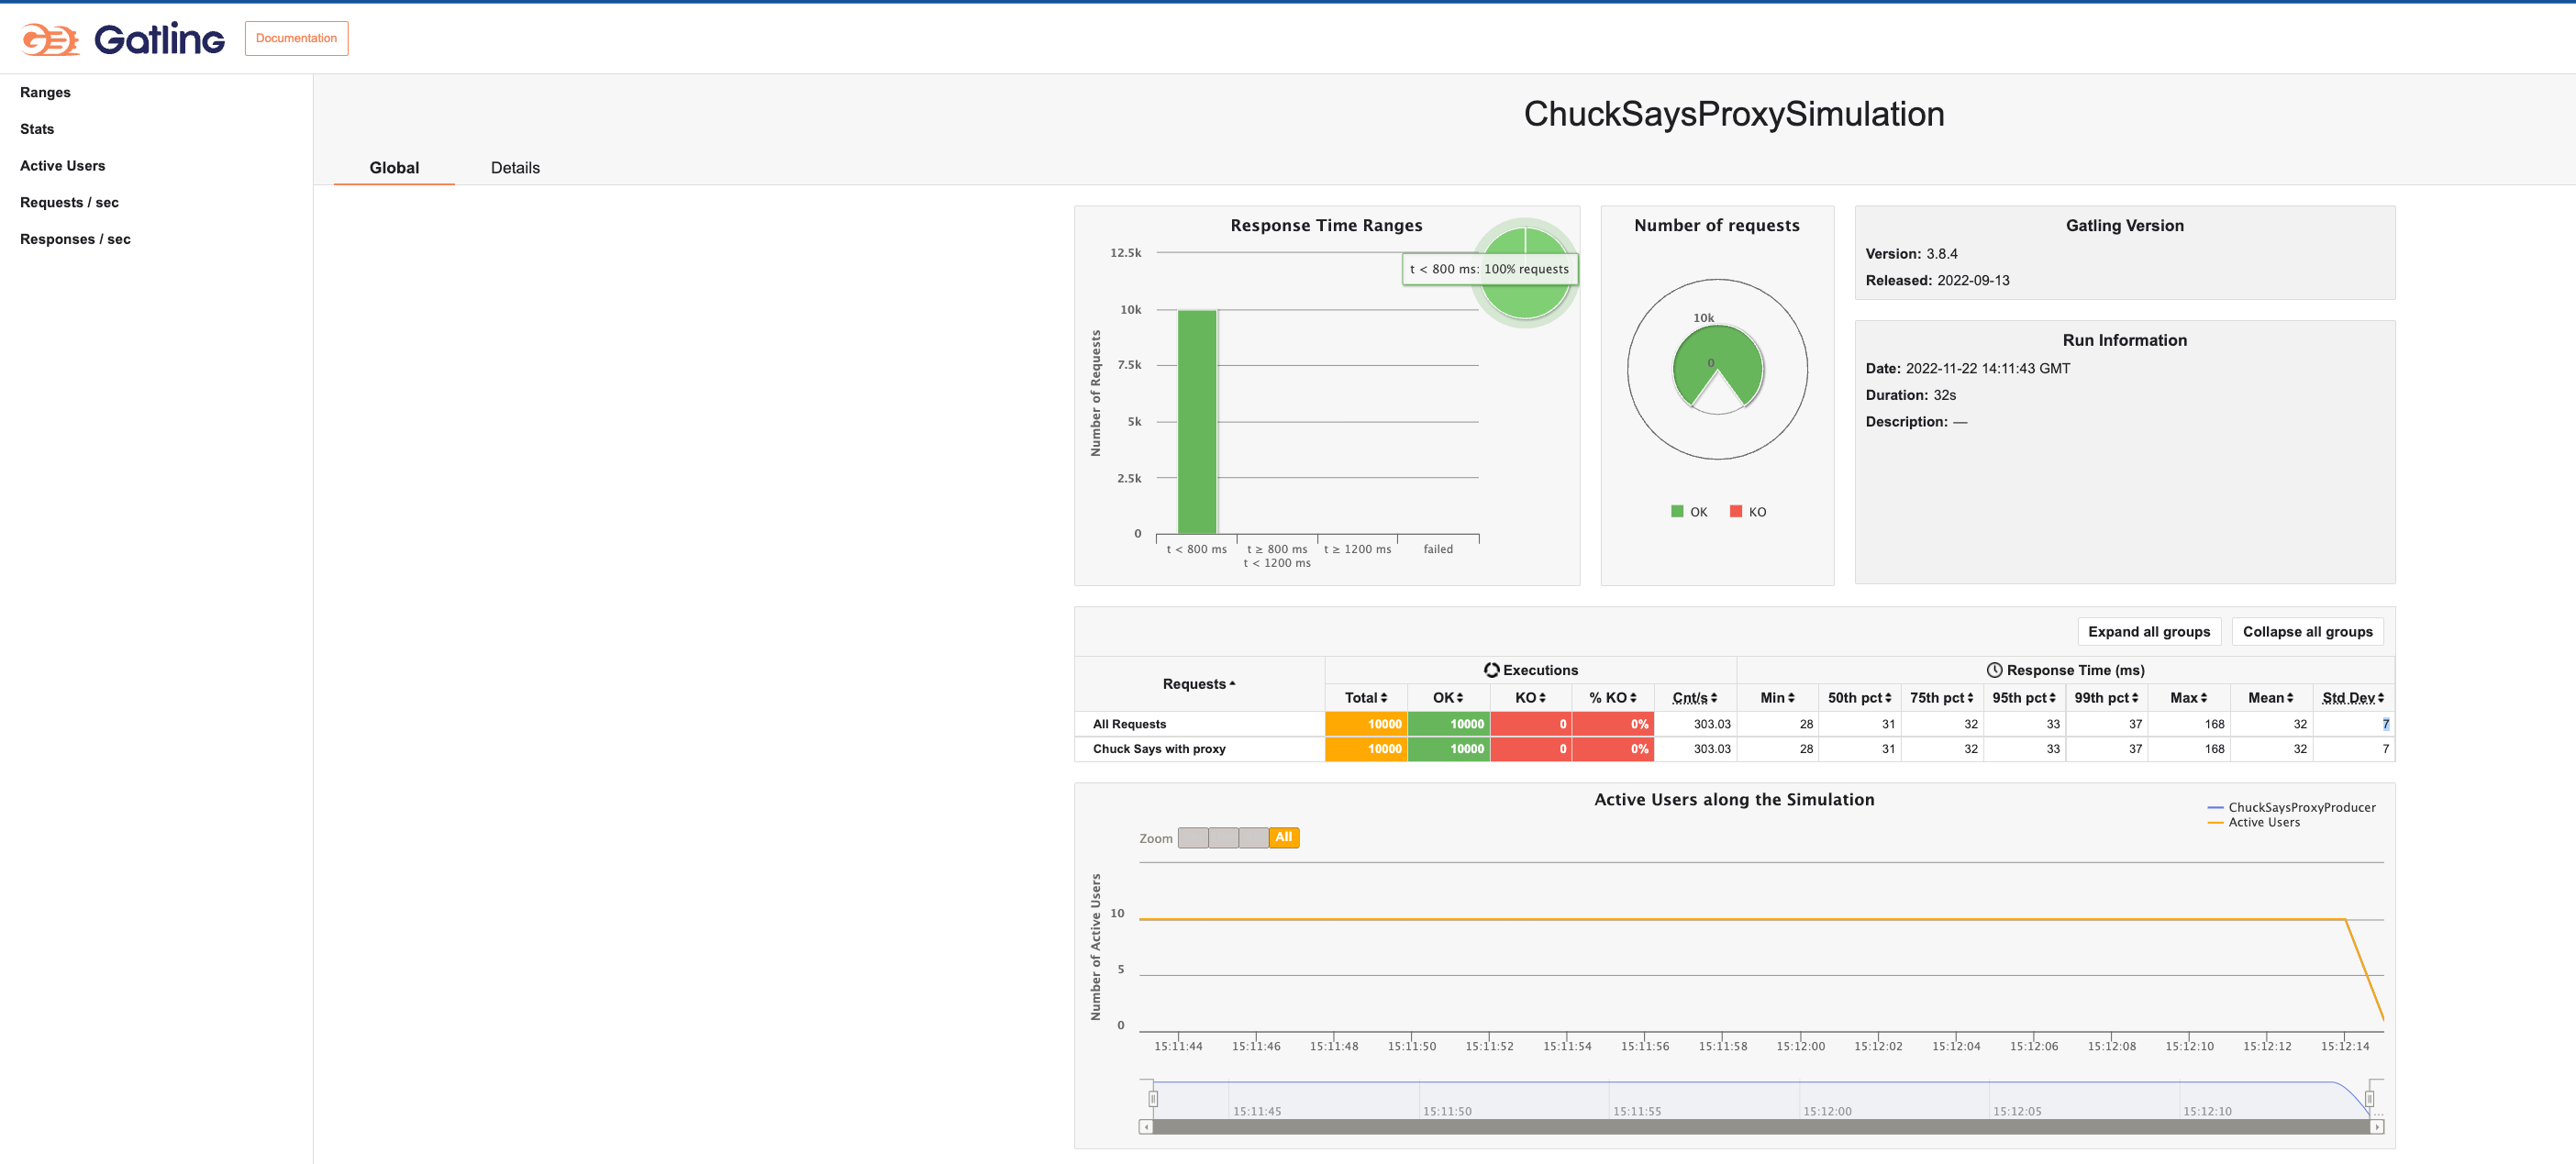Viewport: 2576px width, 1164px height.
Task: Click the Executions spinner icon in table header
Action: coord(1491,670)
